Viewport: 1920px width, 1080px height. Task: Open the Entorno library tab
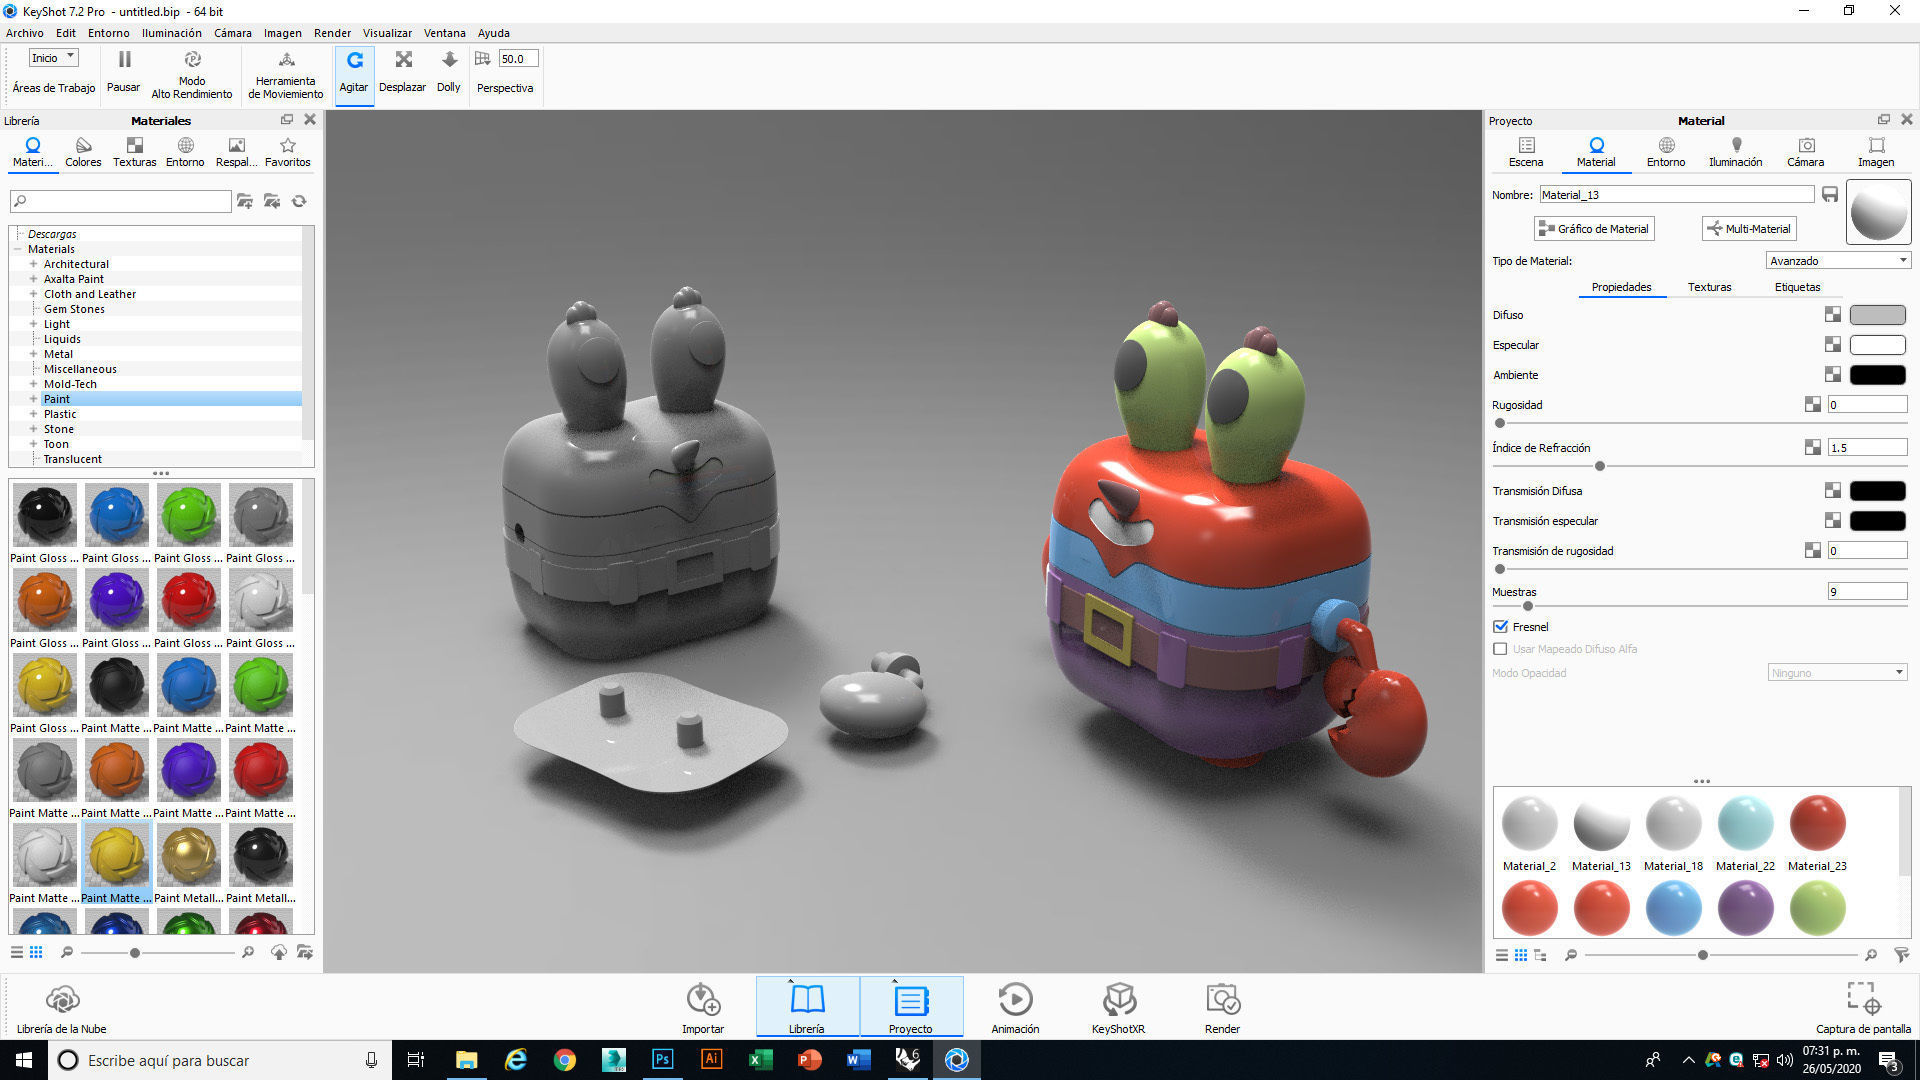(185, 152)
